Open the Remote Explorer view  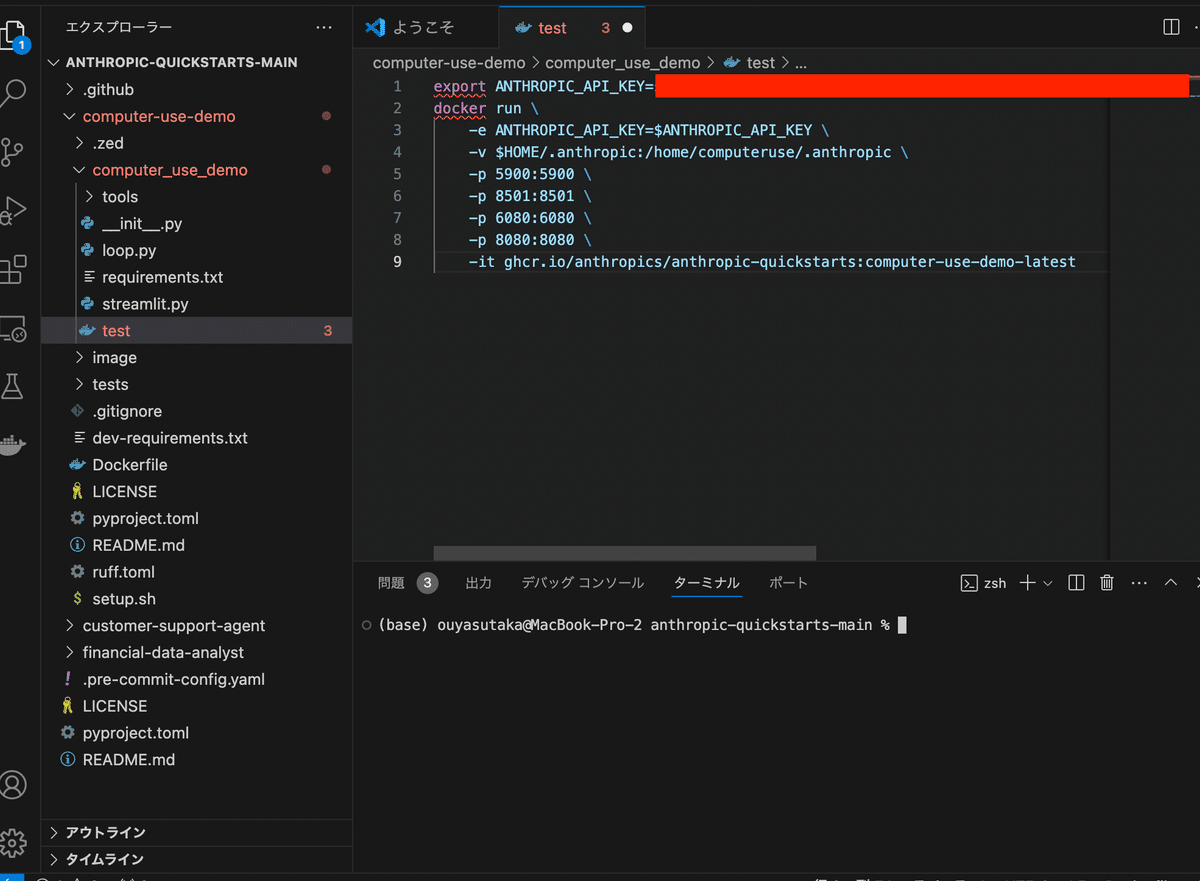pyautogui.click(x=13, y=328)
